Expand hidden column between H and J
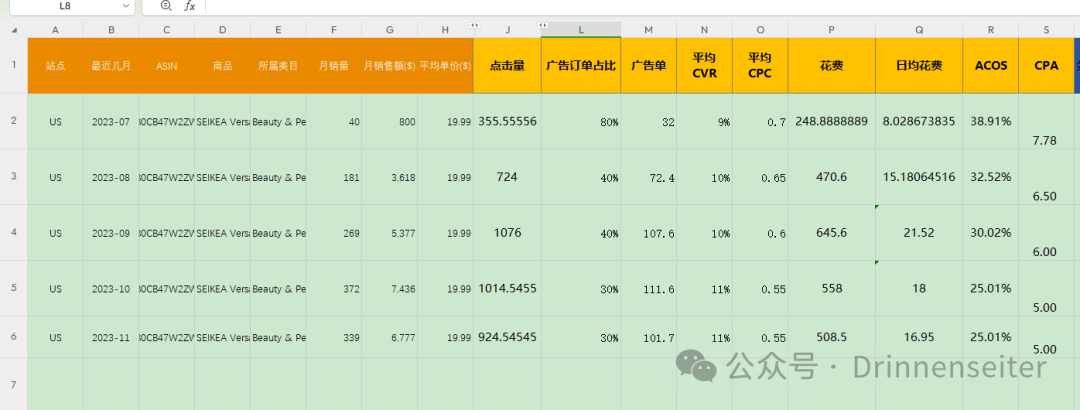This screenshot has width=1080, height=410. (474, 25)
